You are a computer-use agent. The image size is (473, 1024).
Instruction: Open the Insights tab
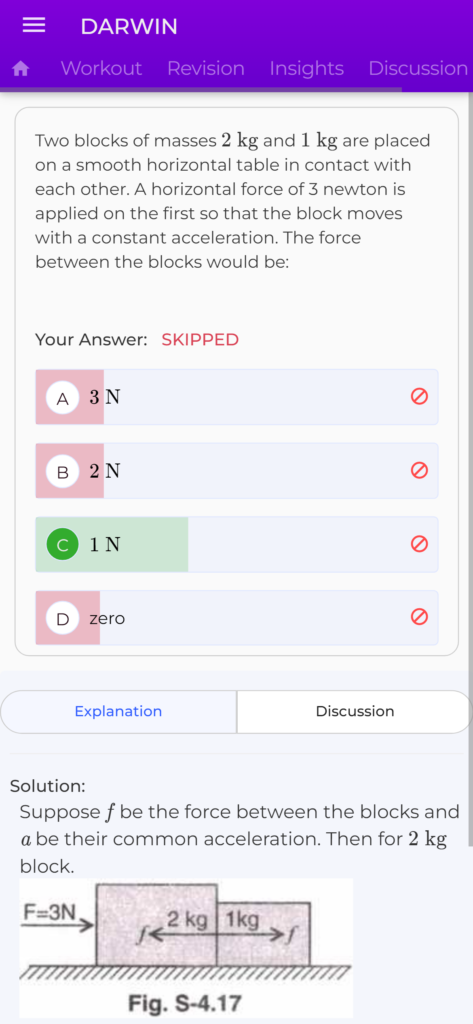point(306,69)
